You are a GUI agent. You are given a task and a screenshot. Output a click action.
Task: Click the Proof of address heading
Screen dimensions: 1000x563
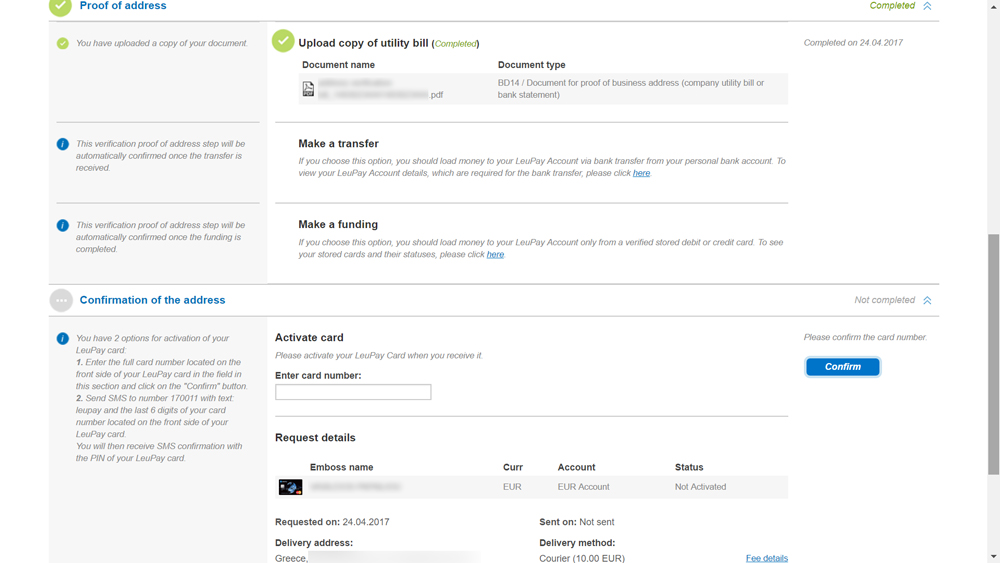click(x=122, y=6)
